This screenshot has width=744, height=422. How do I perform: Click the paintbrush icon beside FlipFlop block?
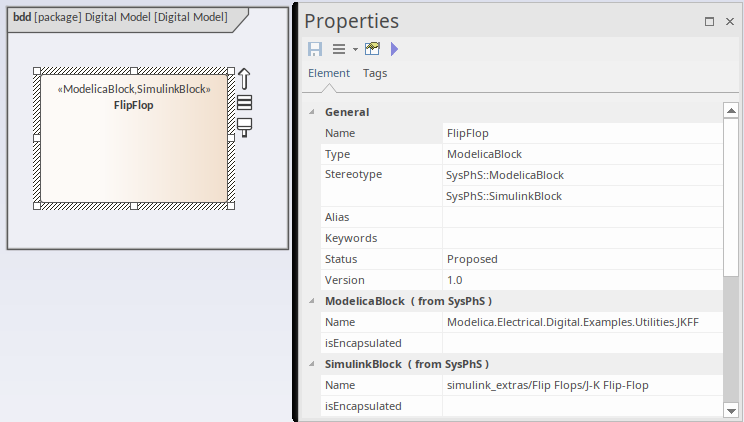pyautogui.click(x=244, y=126)
